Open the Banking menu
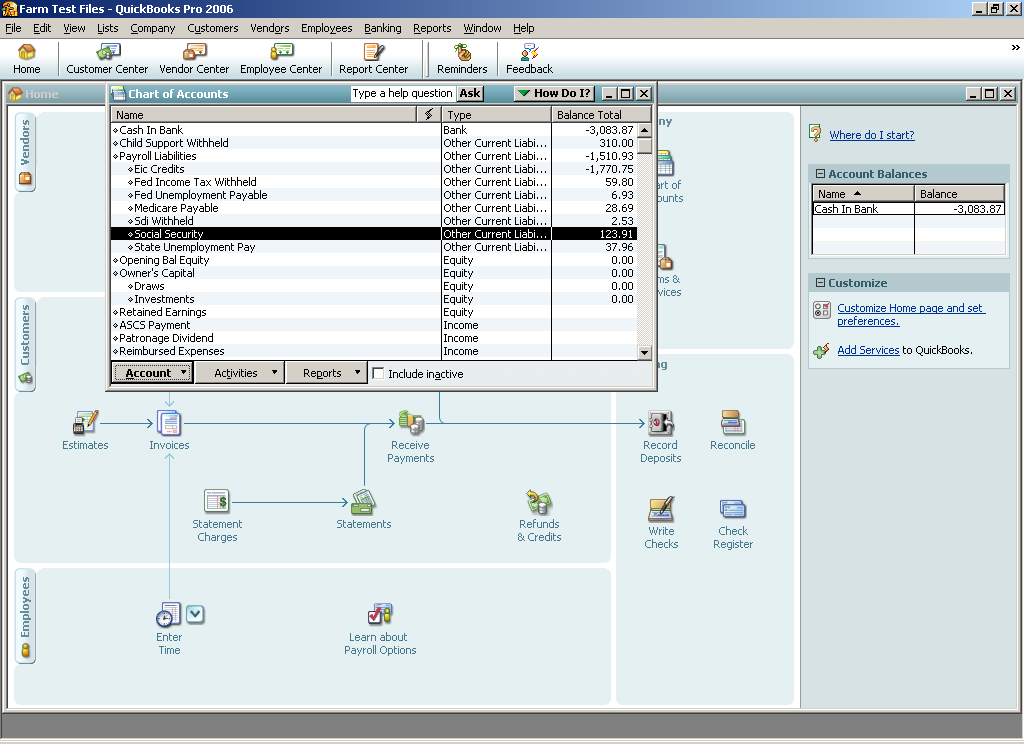Screen dimensions: 1024x744 click(x=382, y=28)
